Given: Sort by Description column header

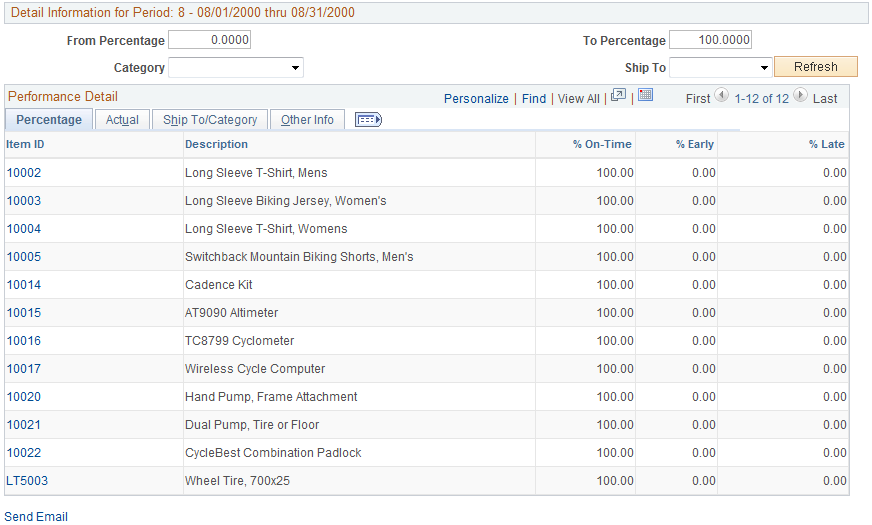Looking at the screenshot, I should pos(216,145).
